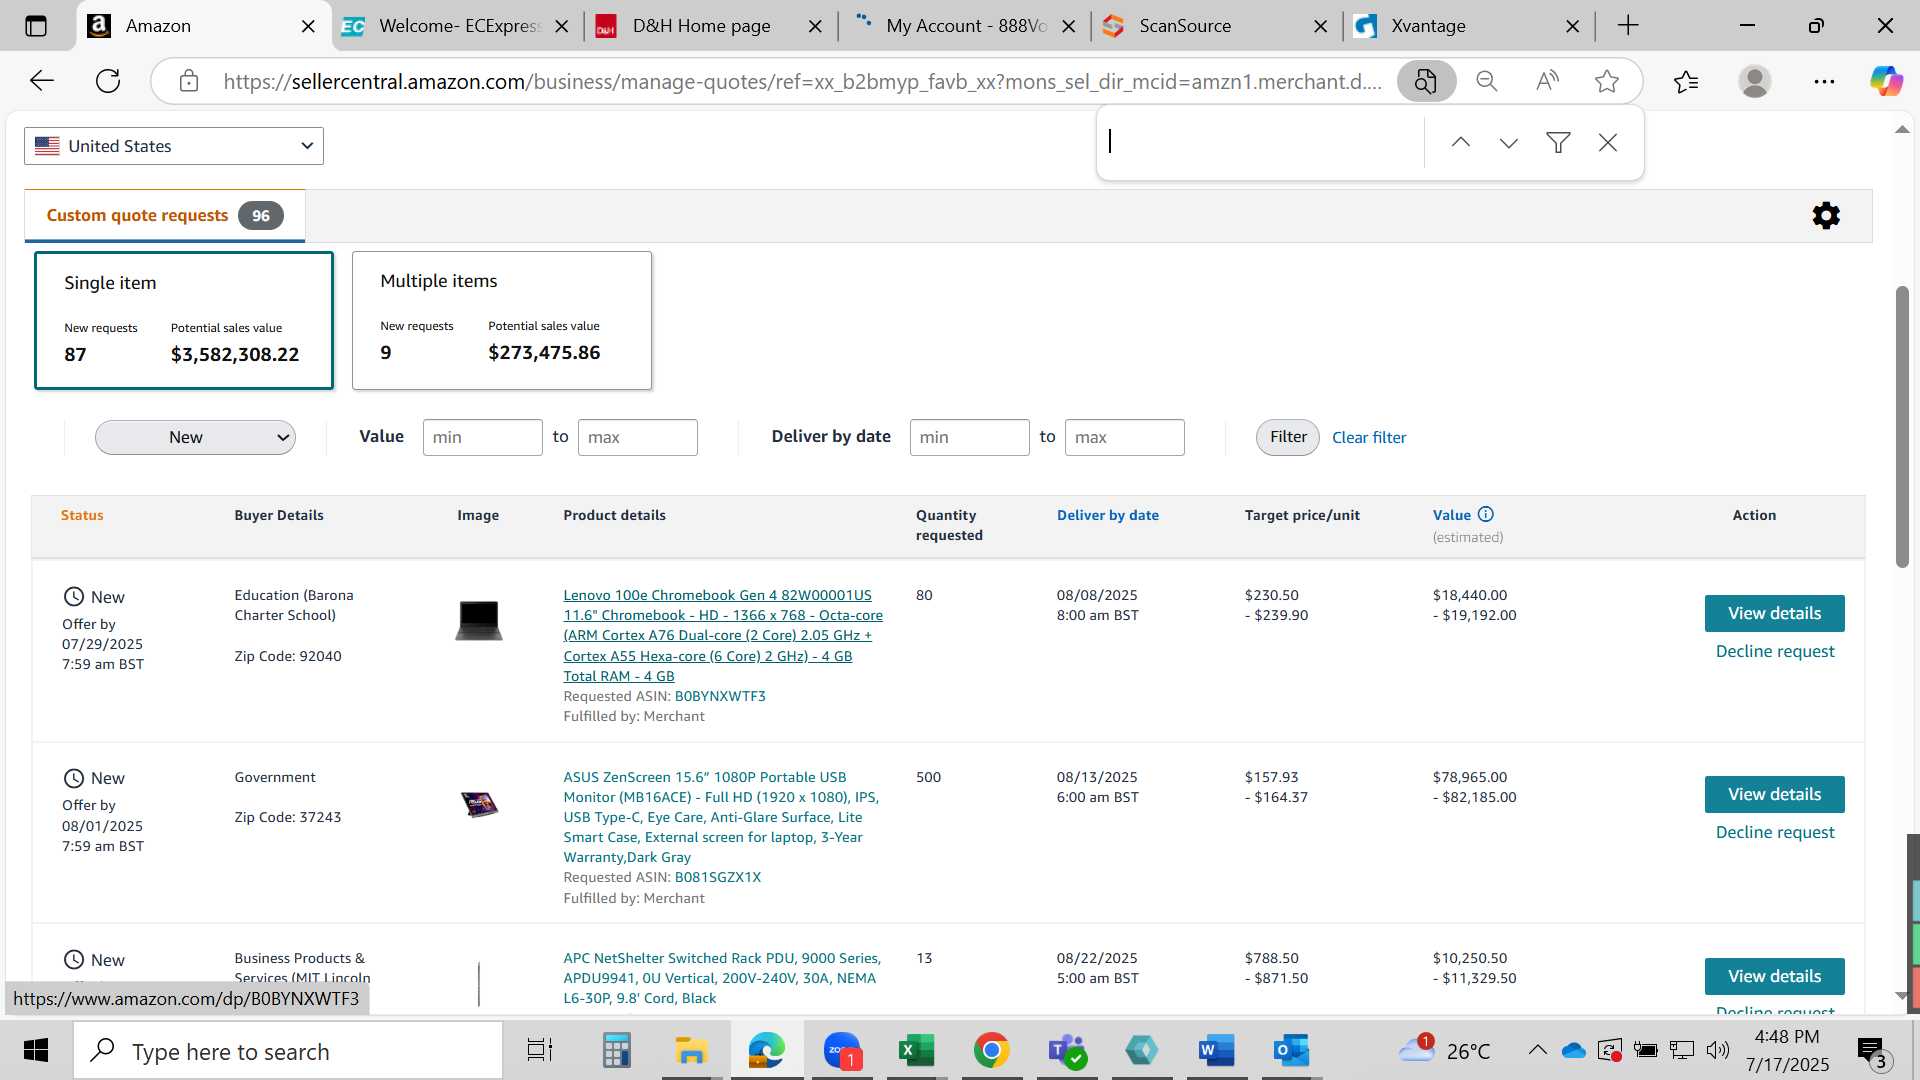Open quote settings gear icon

pos(1826,215)
